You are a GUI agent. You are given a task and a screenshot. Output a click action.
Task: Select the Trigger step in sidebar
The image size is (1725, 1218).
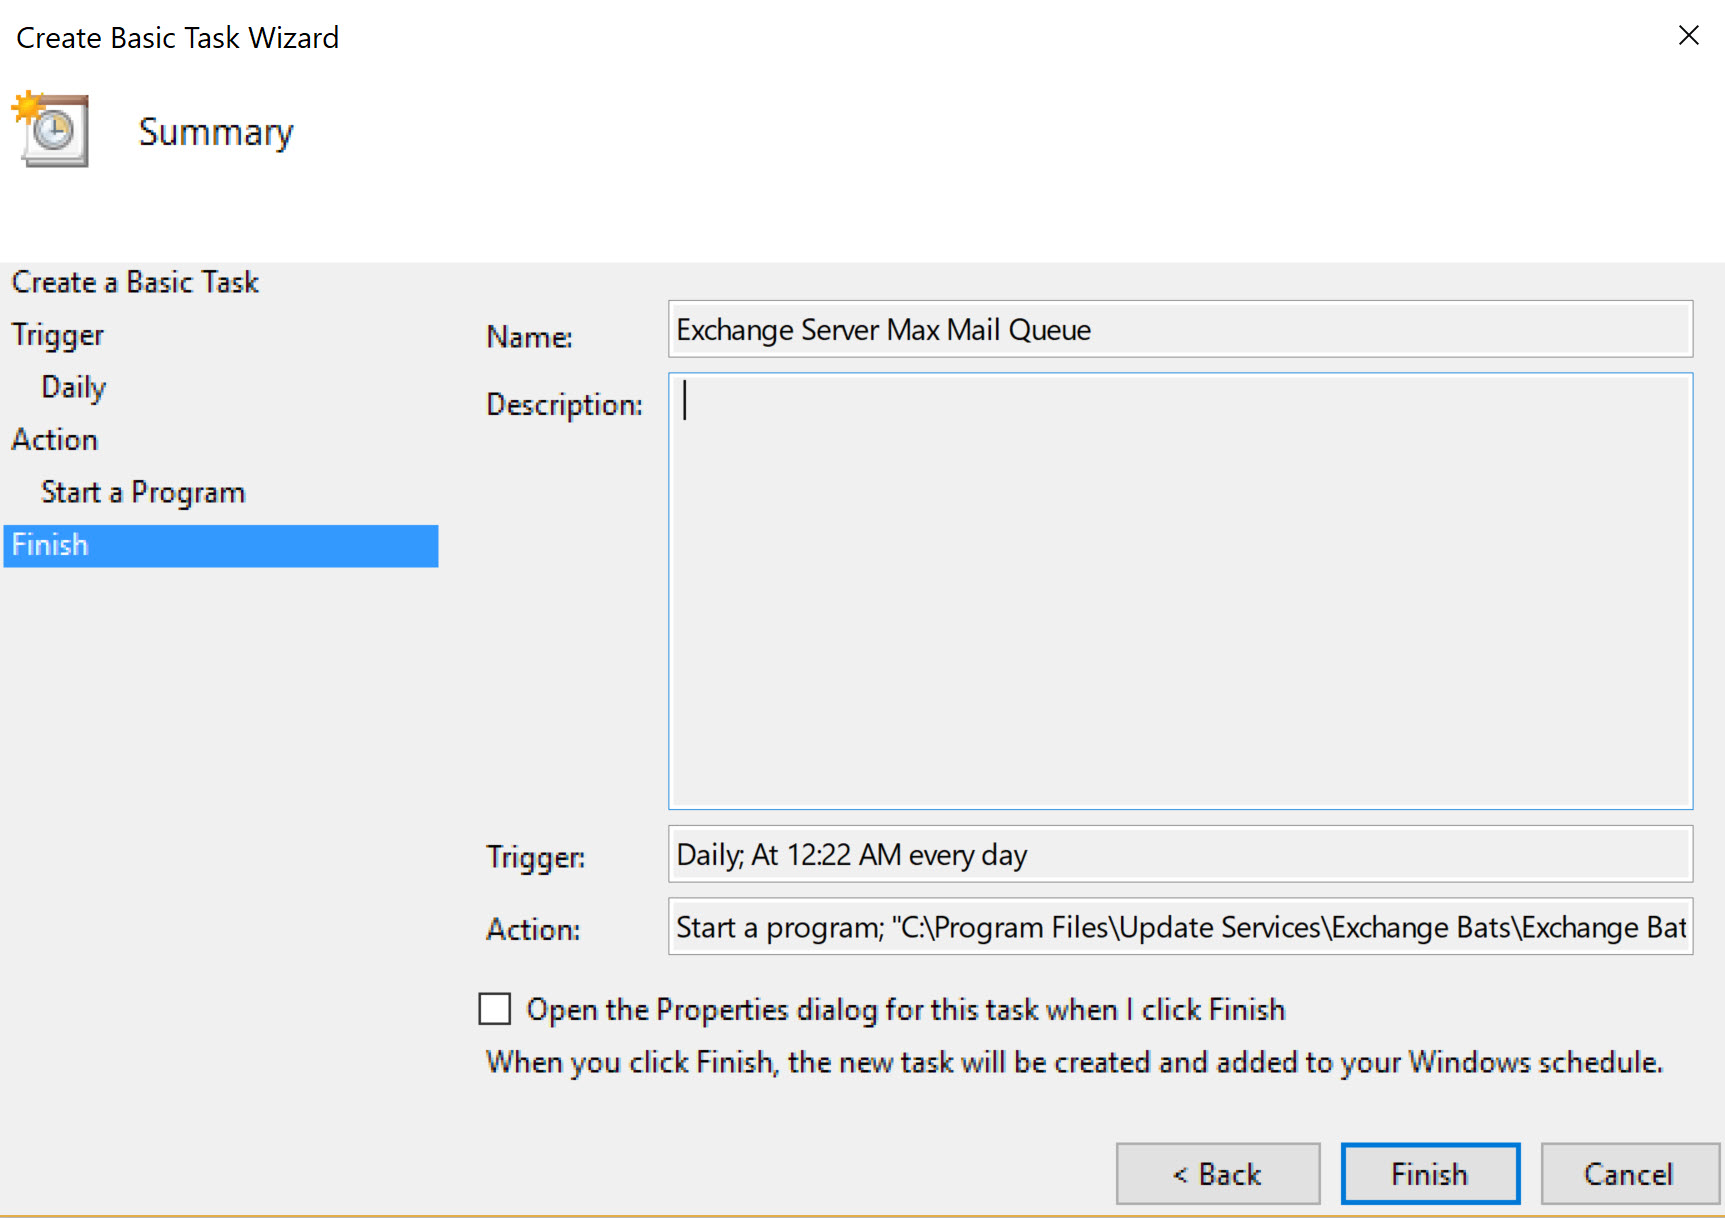pyautogui.click(x=57, y=335)
